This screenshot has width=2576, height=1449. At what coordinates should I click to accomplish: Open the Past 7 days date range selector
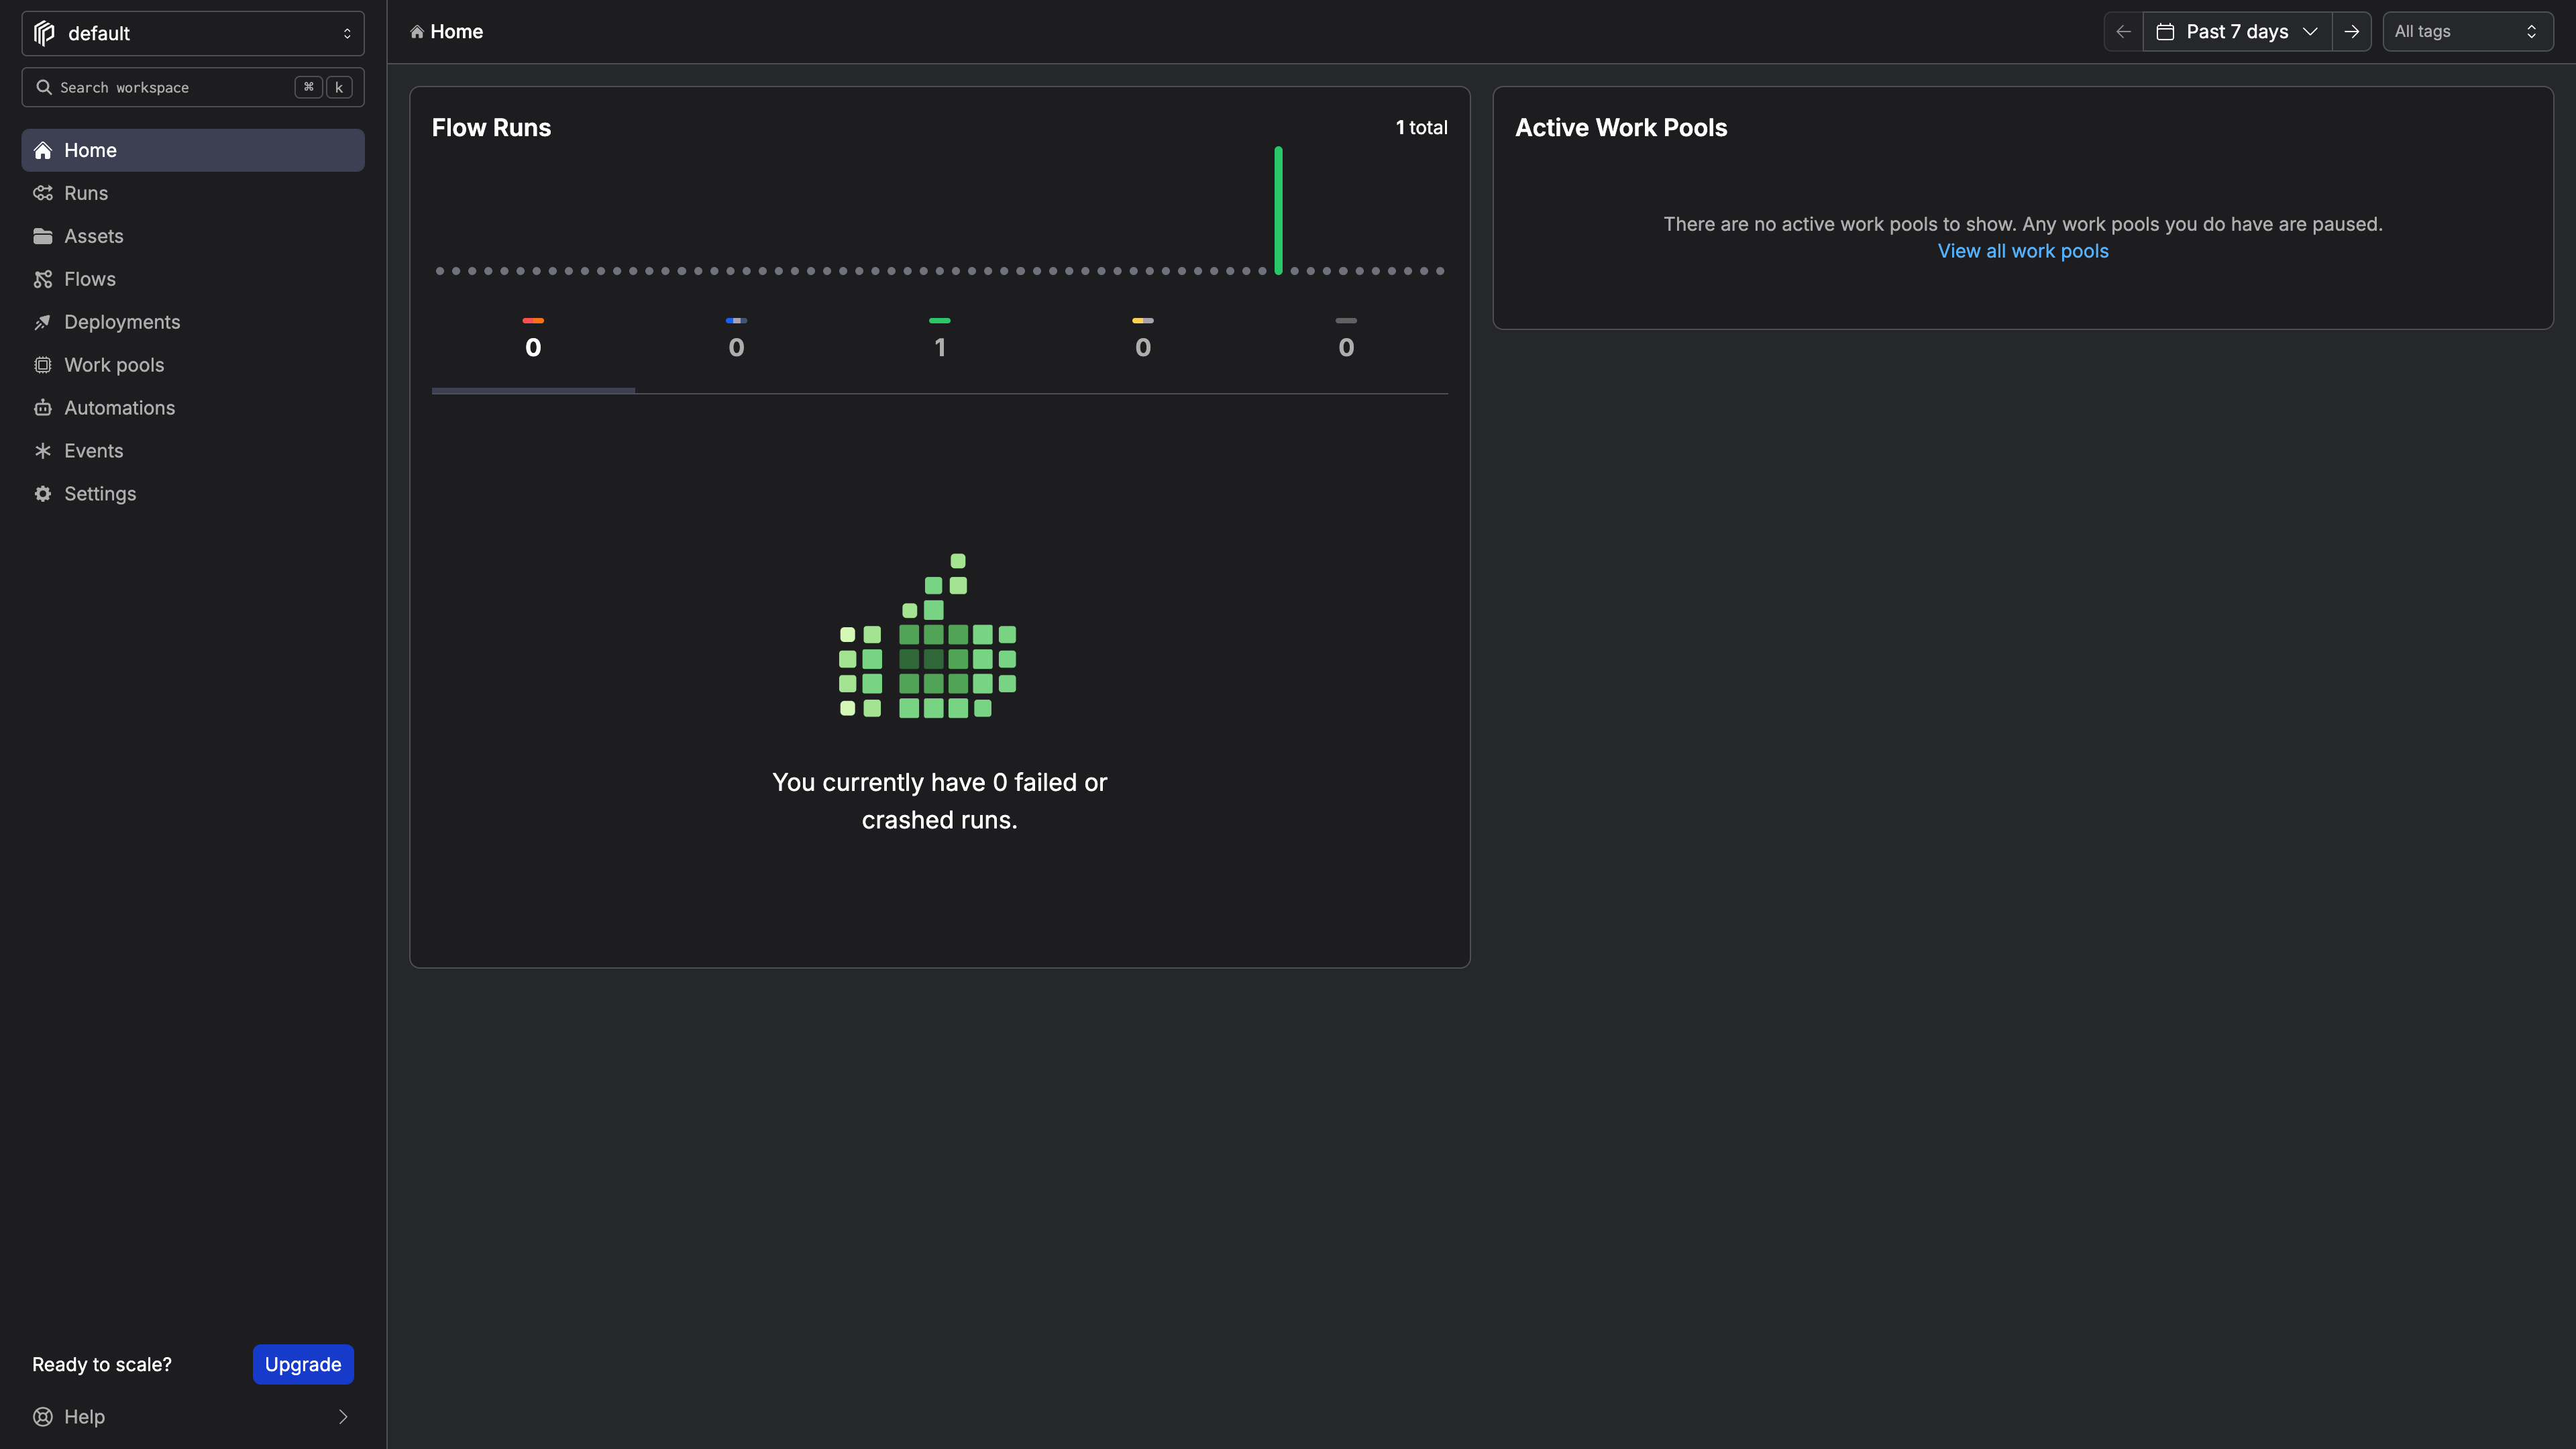[x=2237, y=31]
